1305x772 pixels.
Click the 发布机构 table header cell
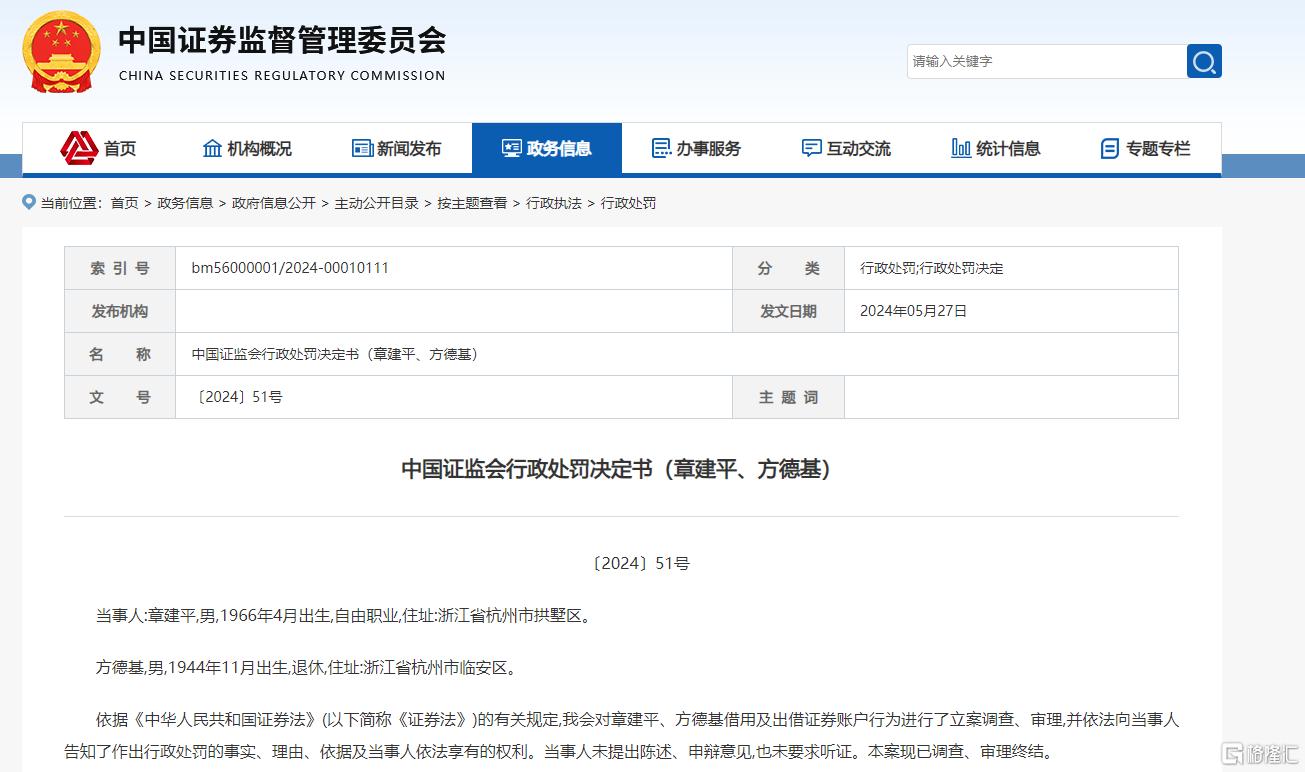(x=120, y=311)
